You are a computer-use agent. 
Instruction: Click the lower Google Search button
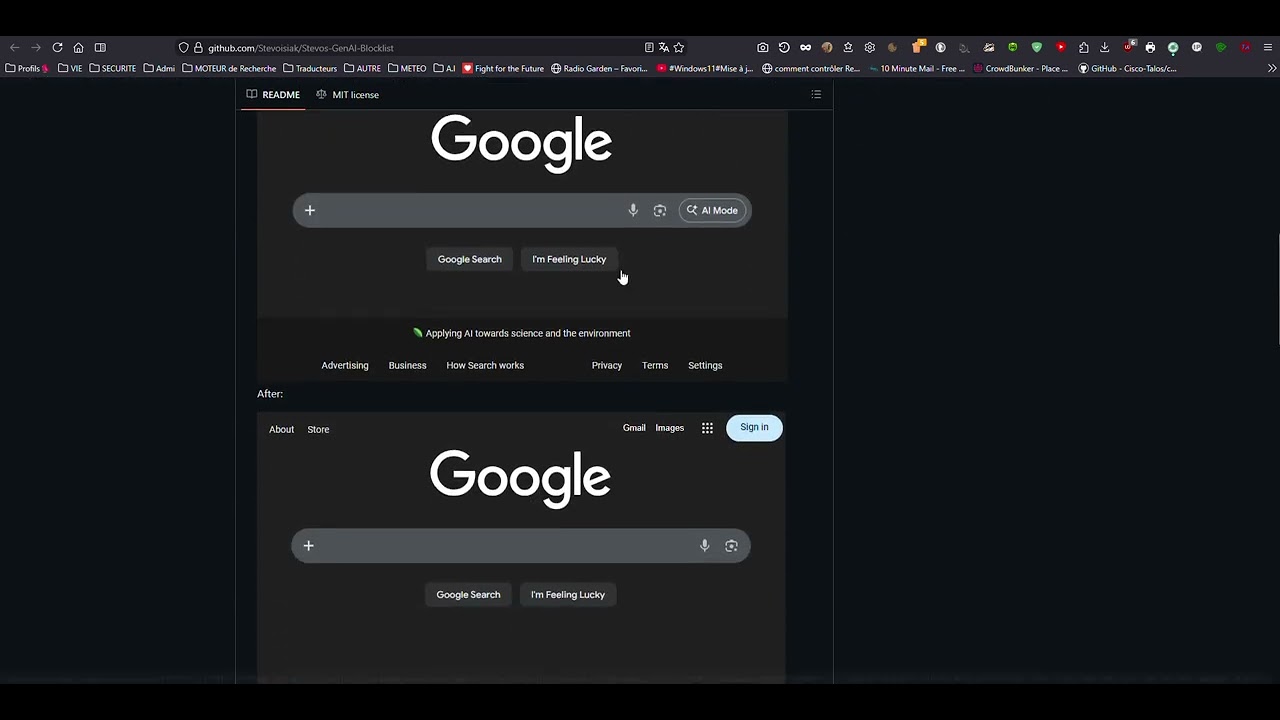(x=468, y=594)
